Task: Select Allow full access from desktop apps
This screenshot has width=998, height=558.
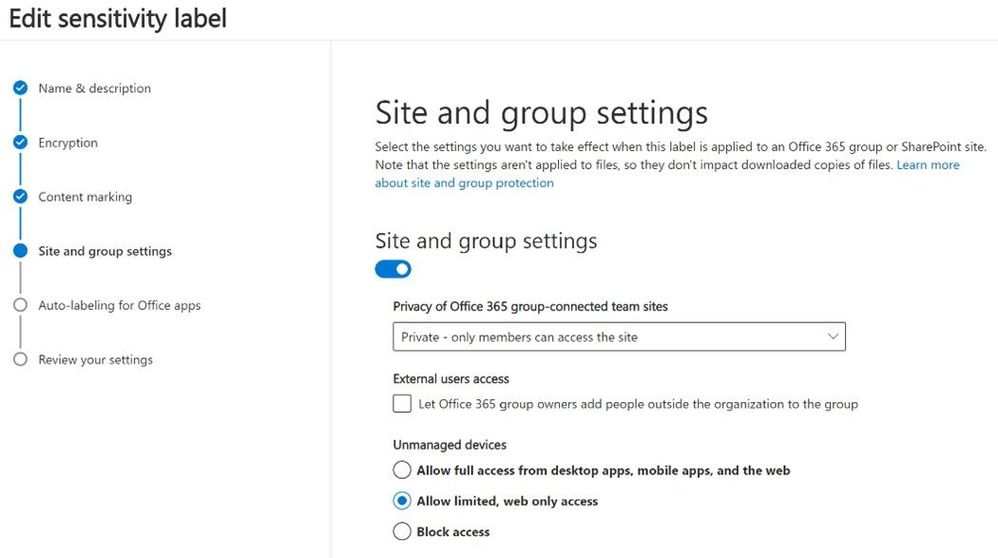Action: 402,470
